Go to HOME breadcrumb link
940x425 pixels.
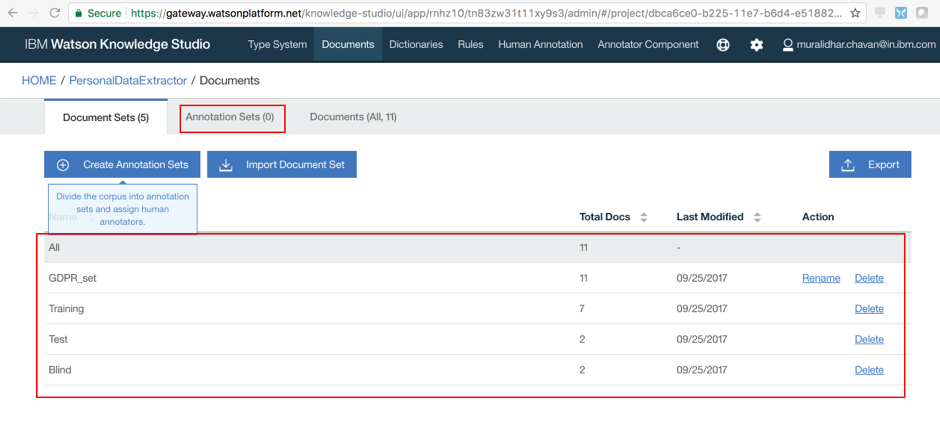(x=39, y=80)
